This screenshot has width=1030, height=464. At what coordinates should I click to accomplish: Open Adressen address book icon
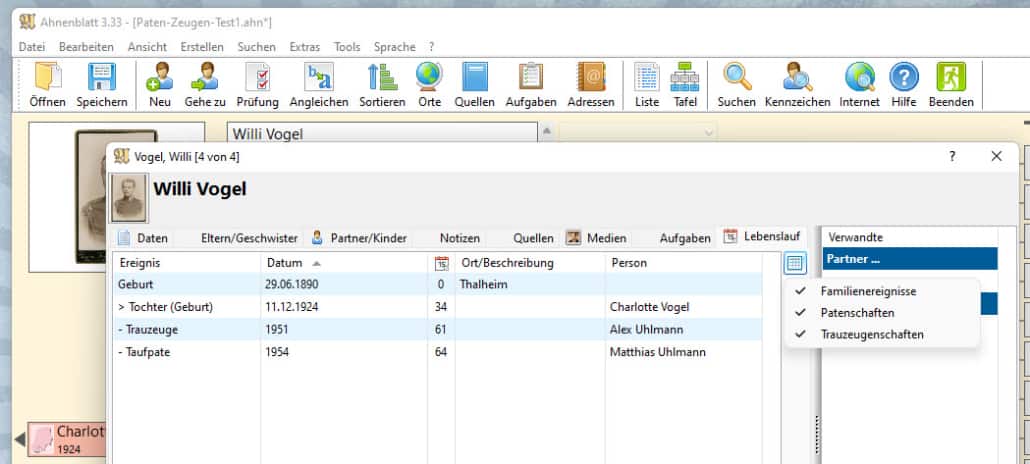[x=591, y=77]
